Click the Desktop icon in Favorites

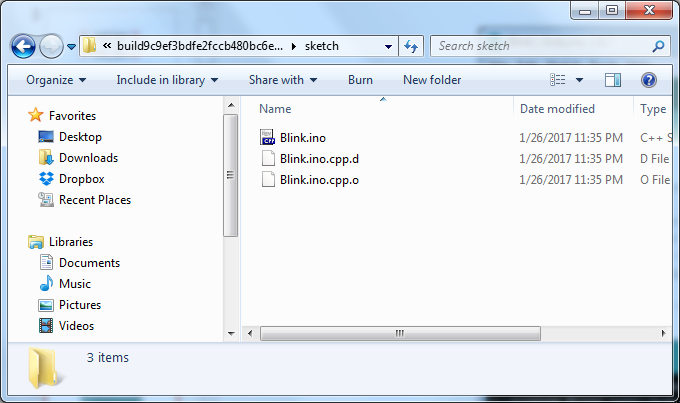pos(46,137)
